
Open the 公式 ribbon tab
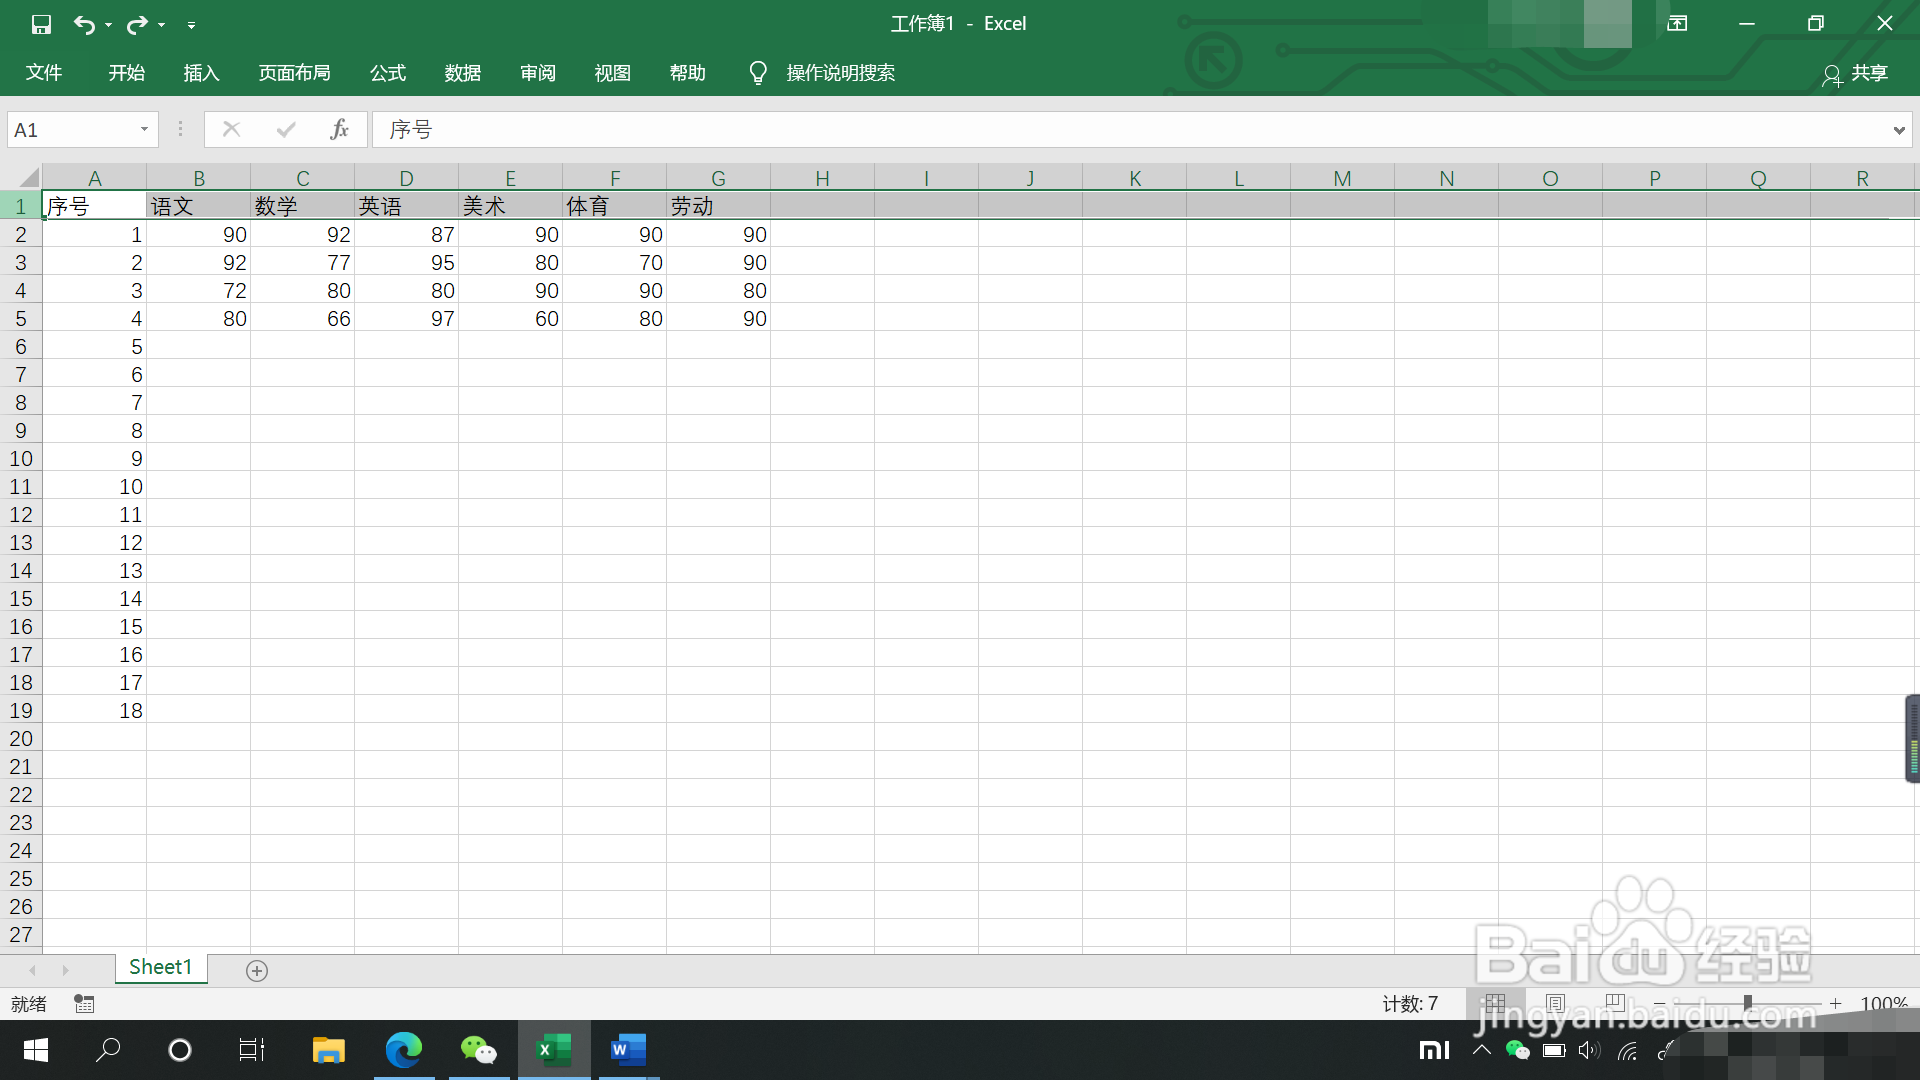click(388, 73)
